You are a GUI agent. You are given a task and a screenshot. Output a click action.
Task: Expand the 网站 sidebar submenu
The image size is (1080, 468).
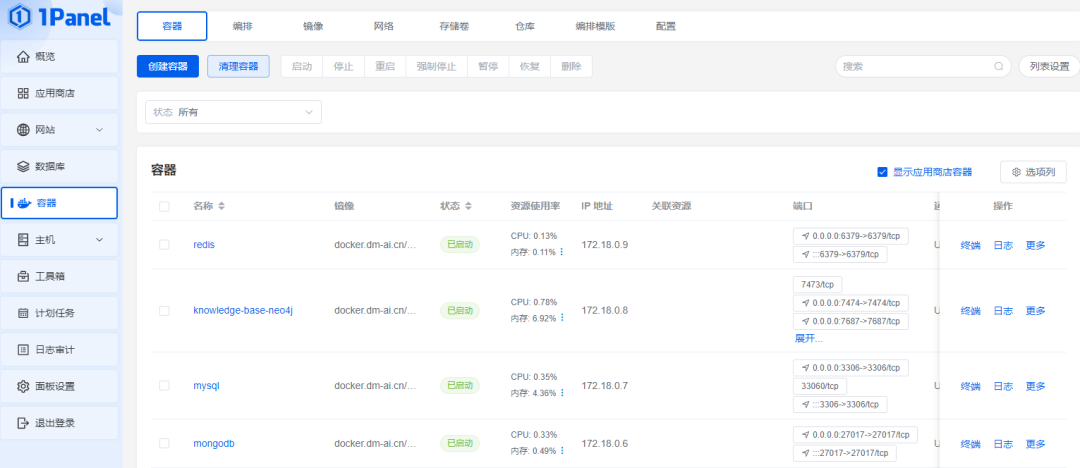coord(99,130)
